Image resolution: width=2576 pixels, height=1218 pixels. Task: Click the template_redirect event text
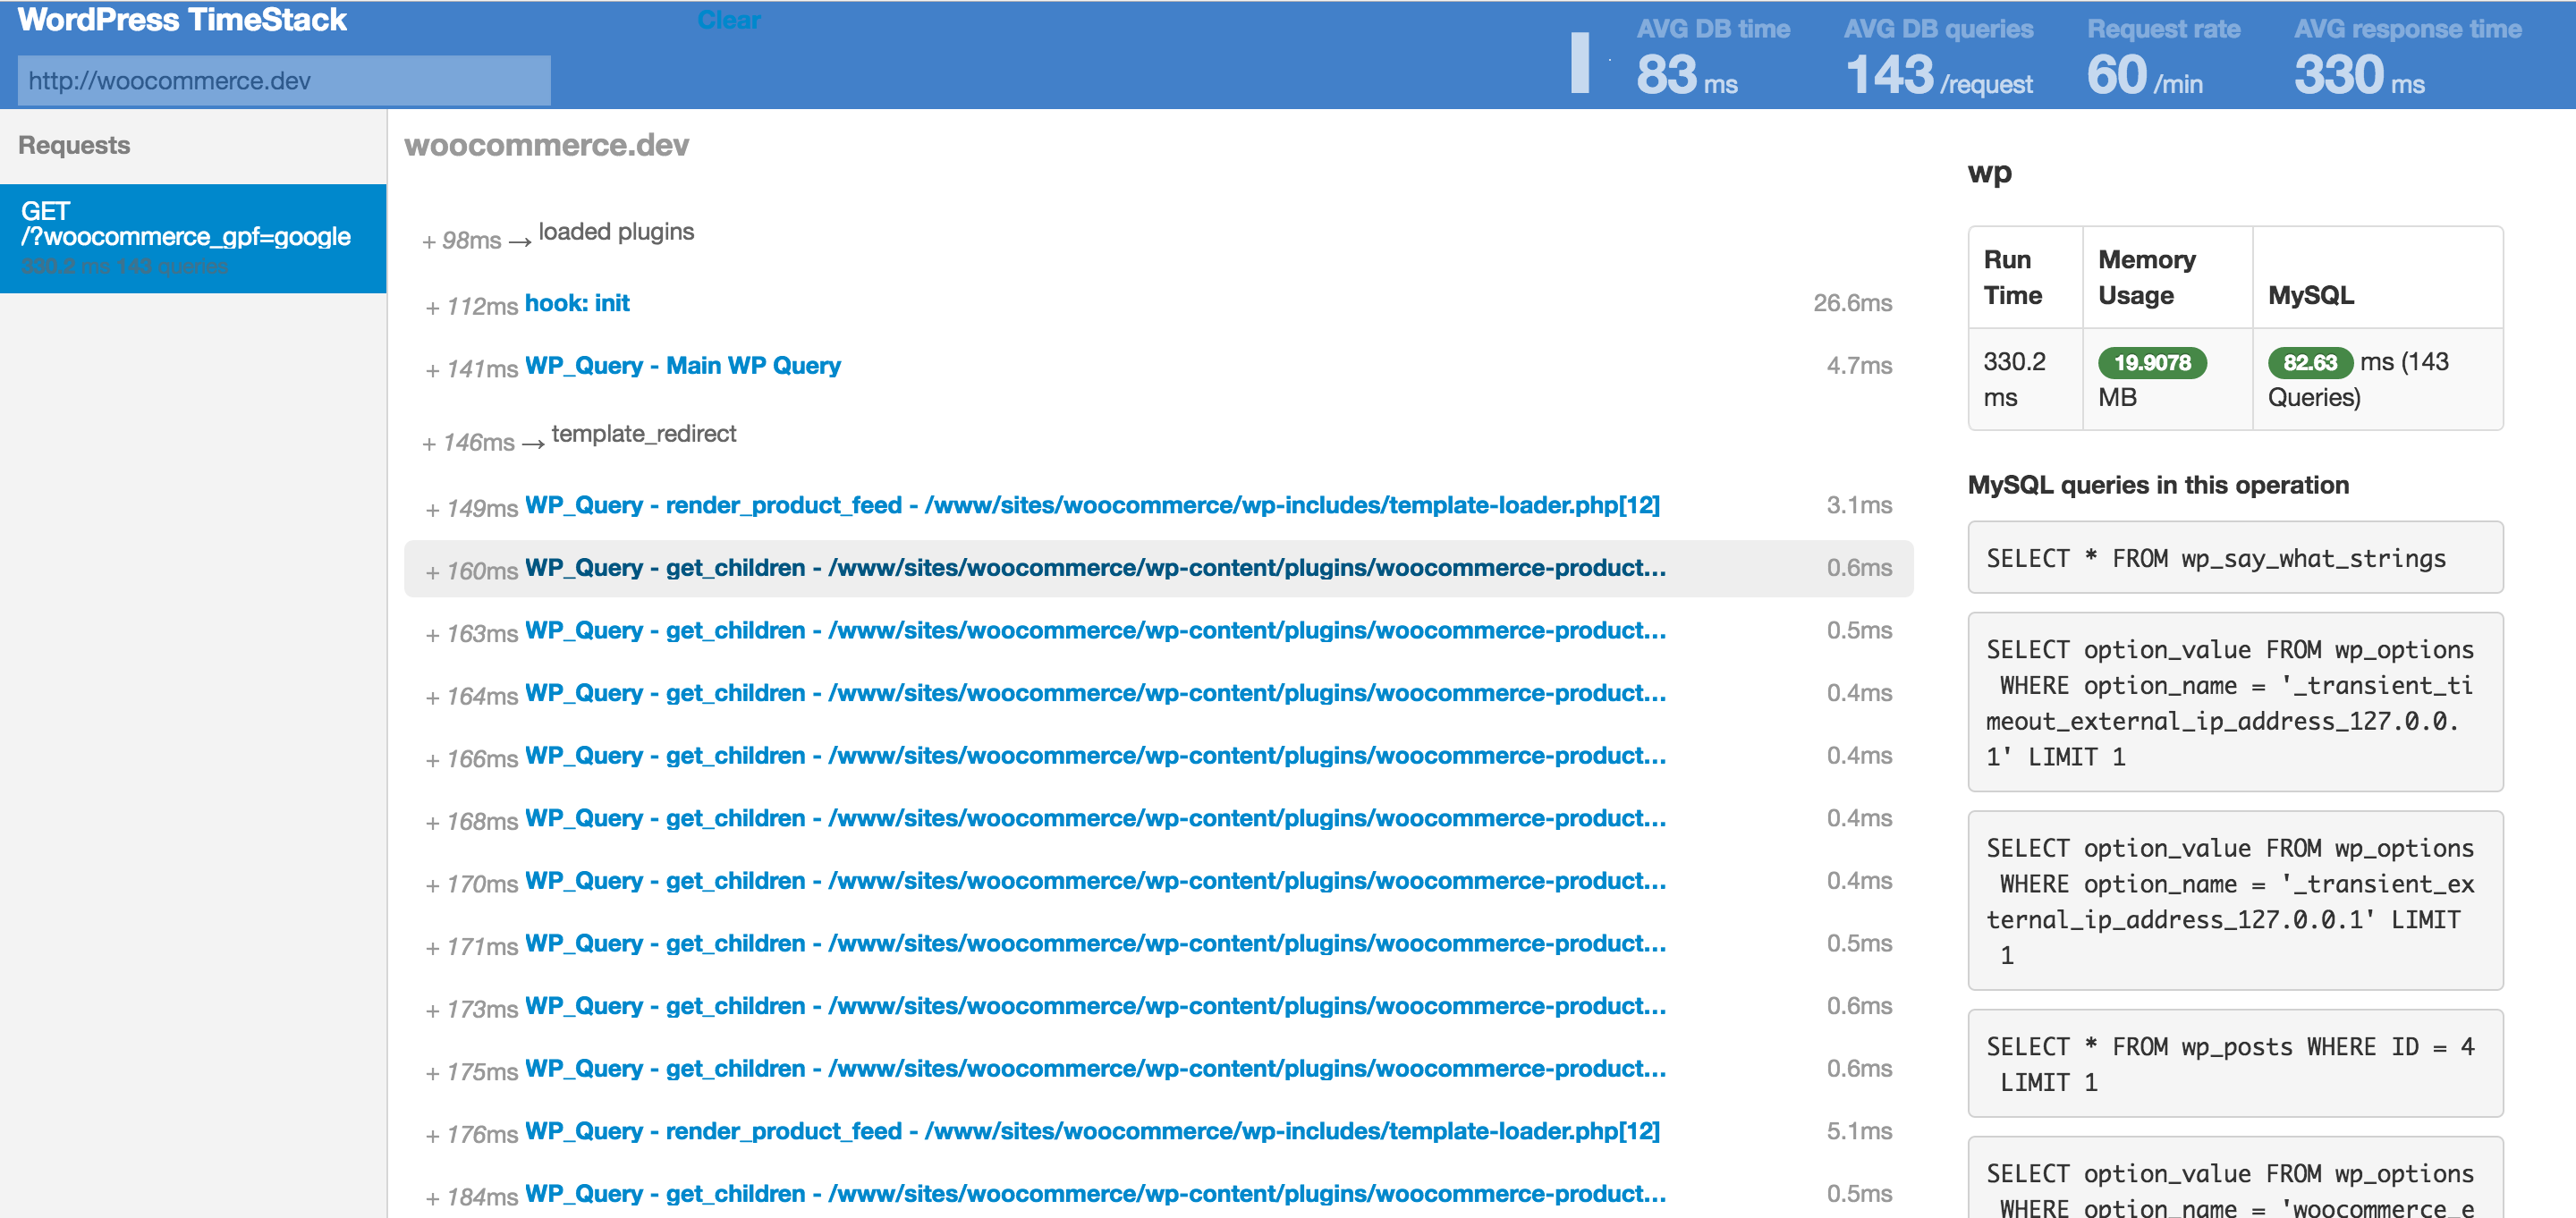644,434
